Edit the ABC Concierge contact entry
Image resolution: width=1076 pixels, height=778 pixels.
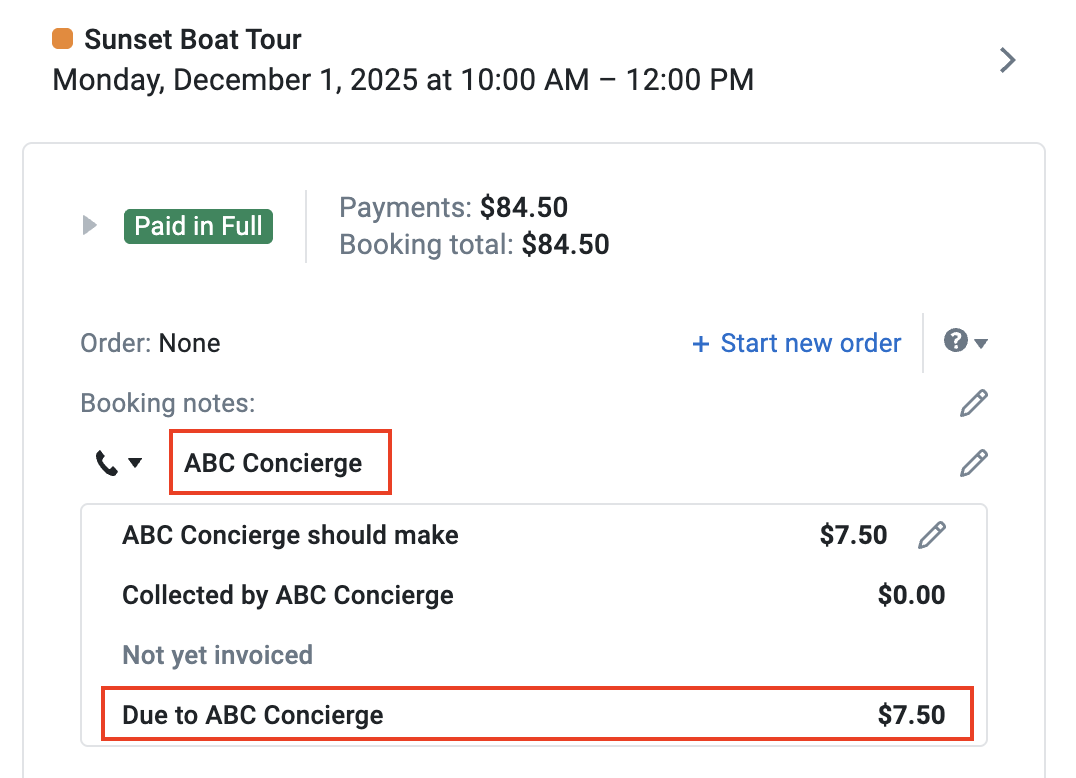973,462
